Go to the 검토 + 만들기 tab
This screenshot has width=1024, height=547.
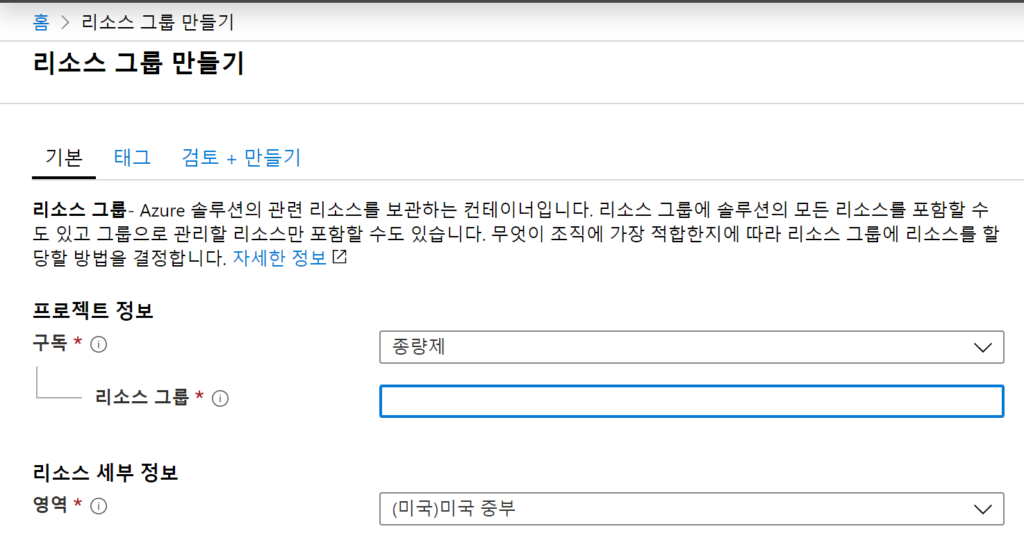241,157
